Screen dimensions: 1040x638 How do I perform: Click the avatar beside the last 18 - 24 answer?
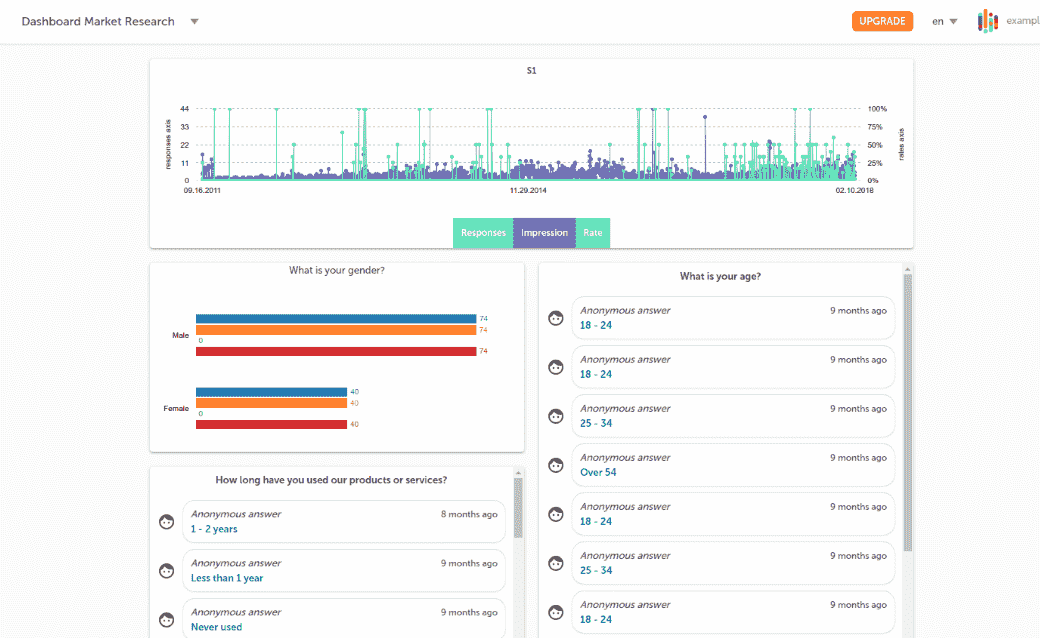556,612
